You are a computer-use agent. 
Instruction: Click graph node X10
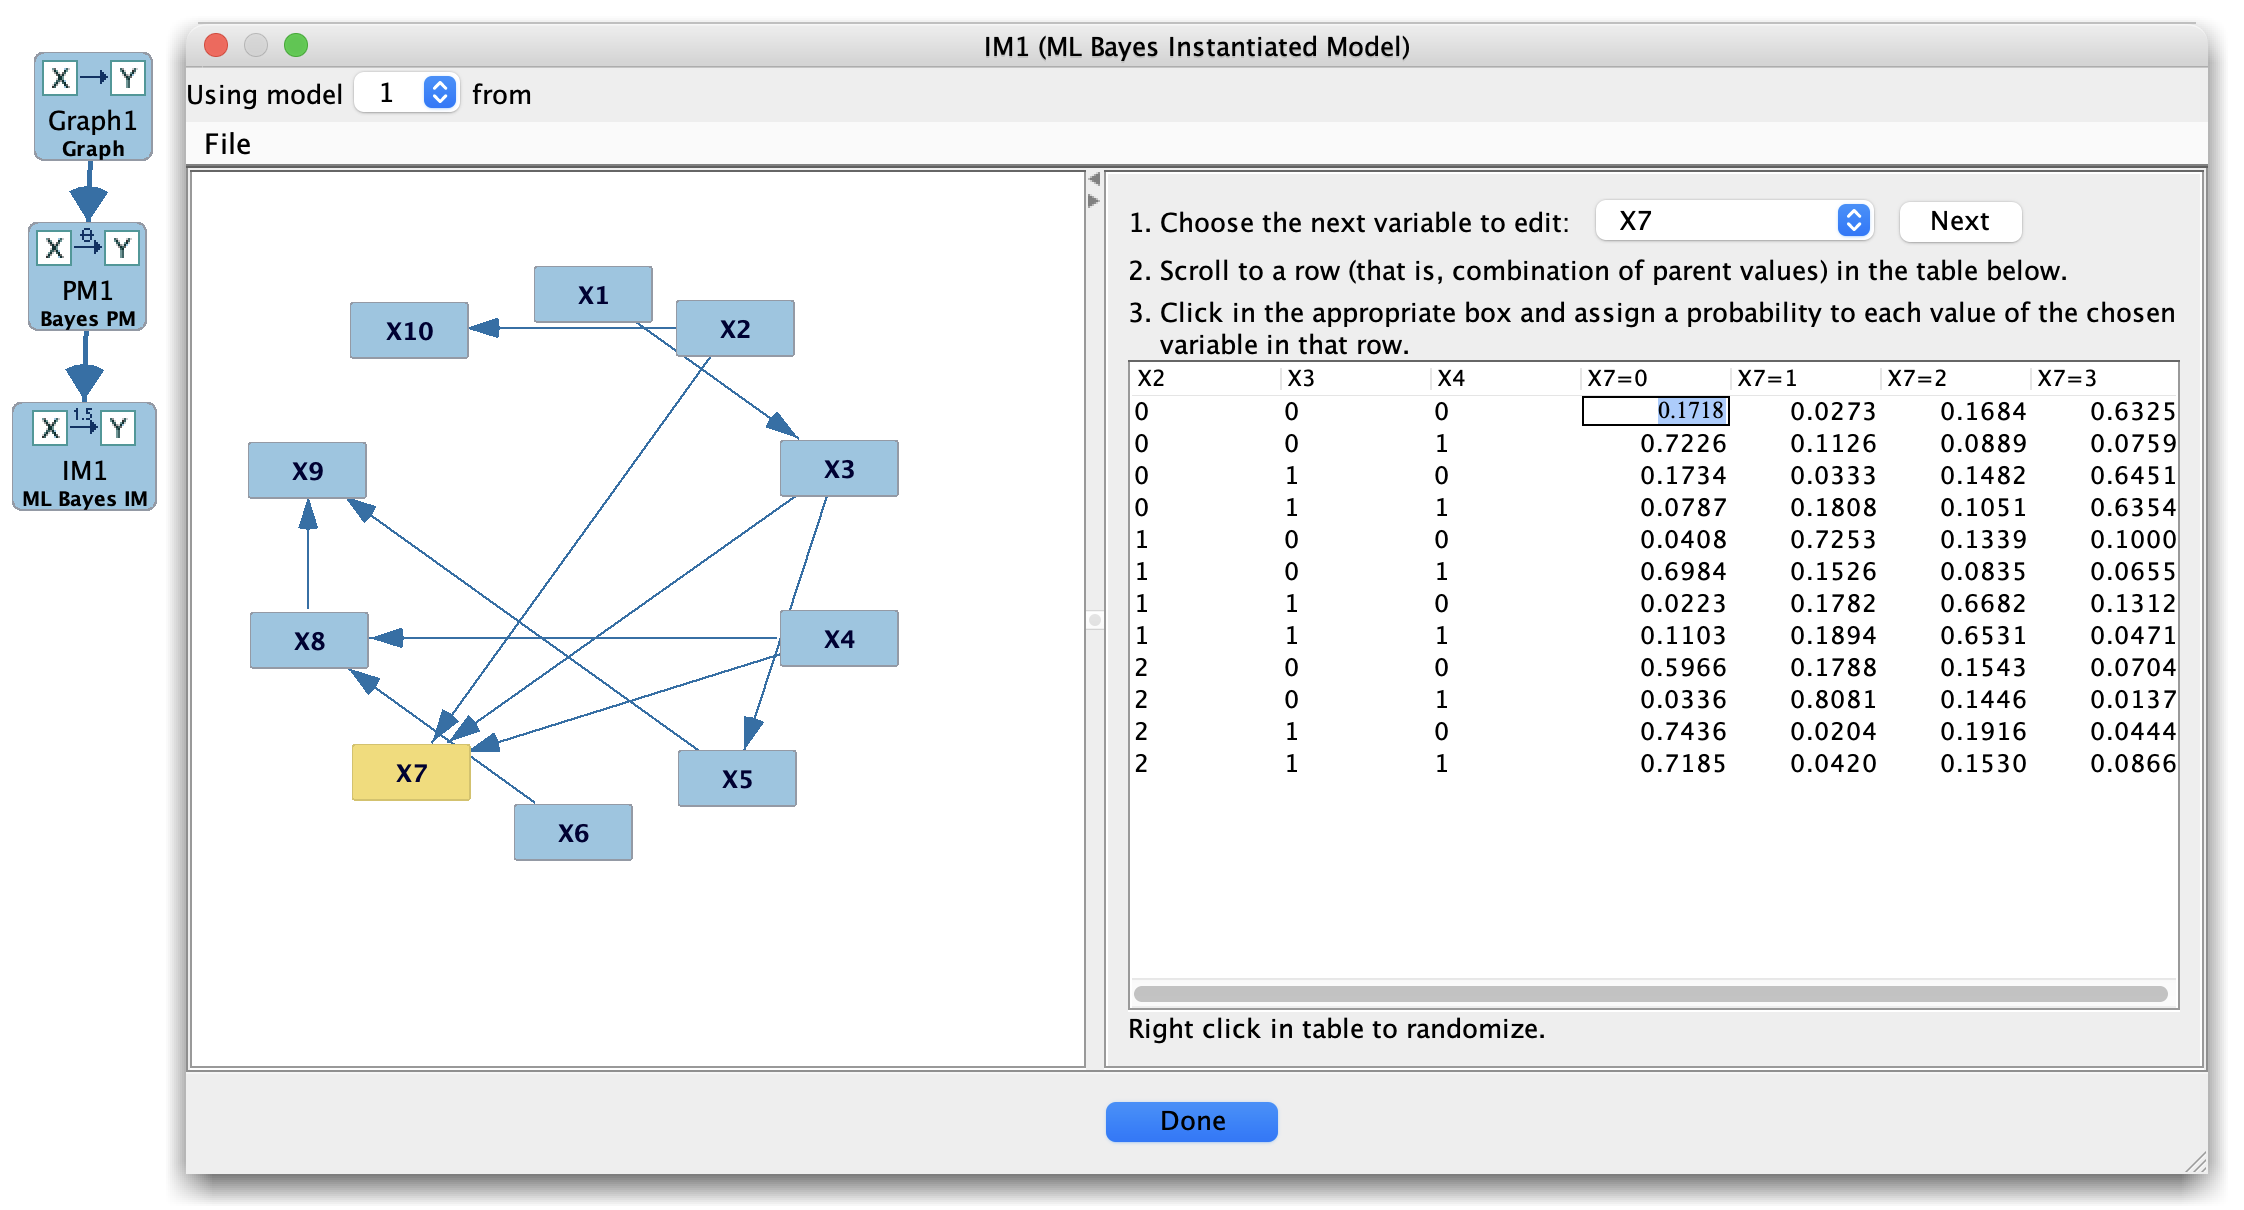pos(409,331)
